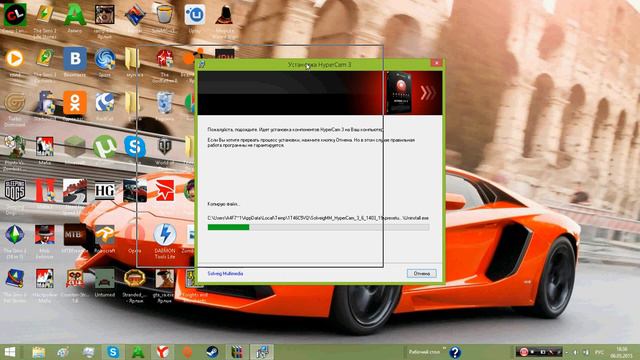Open the Opera desktop shortcut
The image size is (640, 360).
click(x=135, y=235)
